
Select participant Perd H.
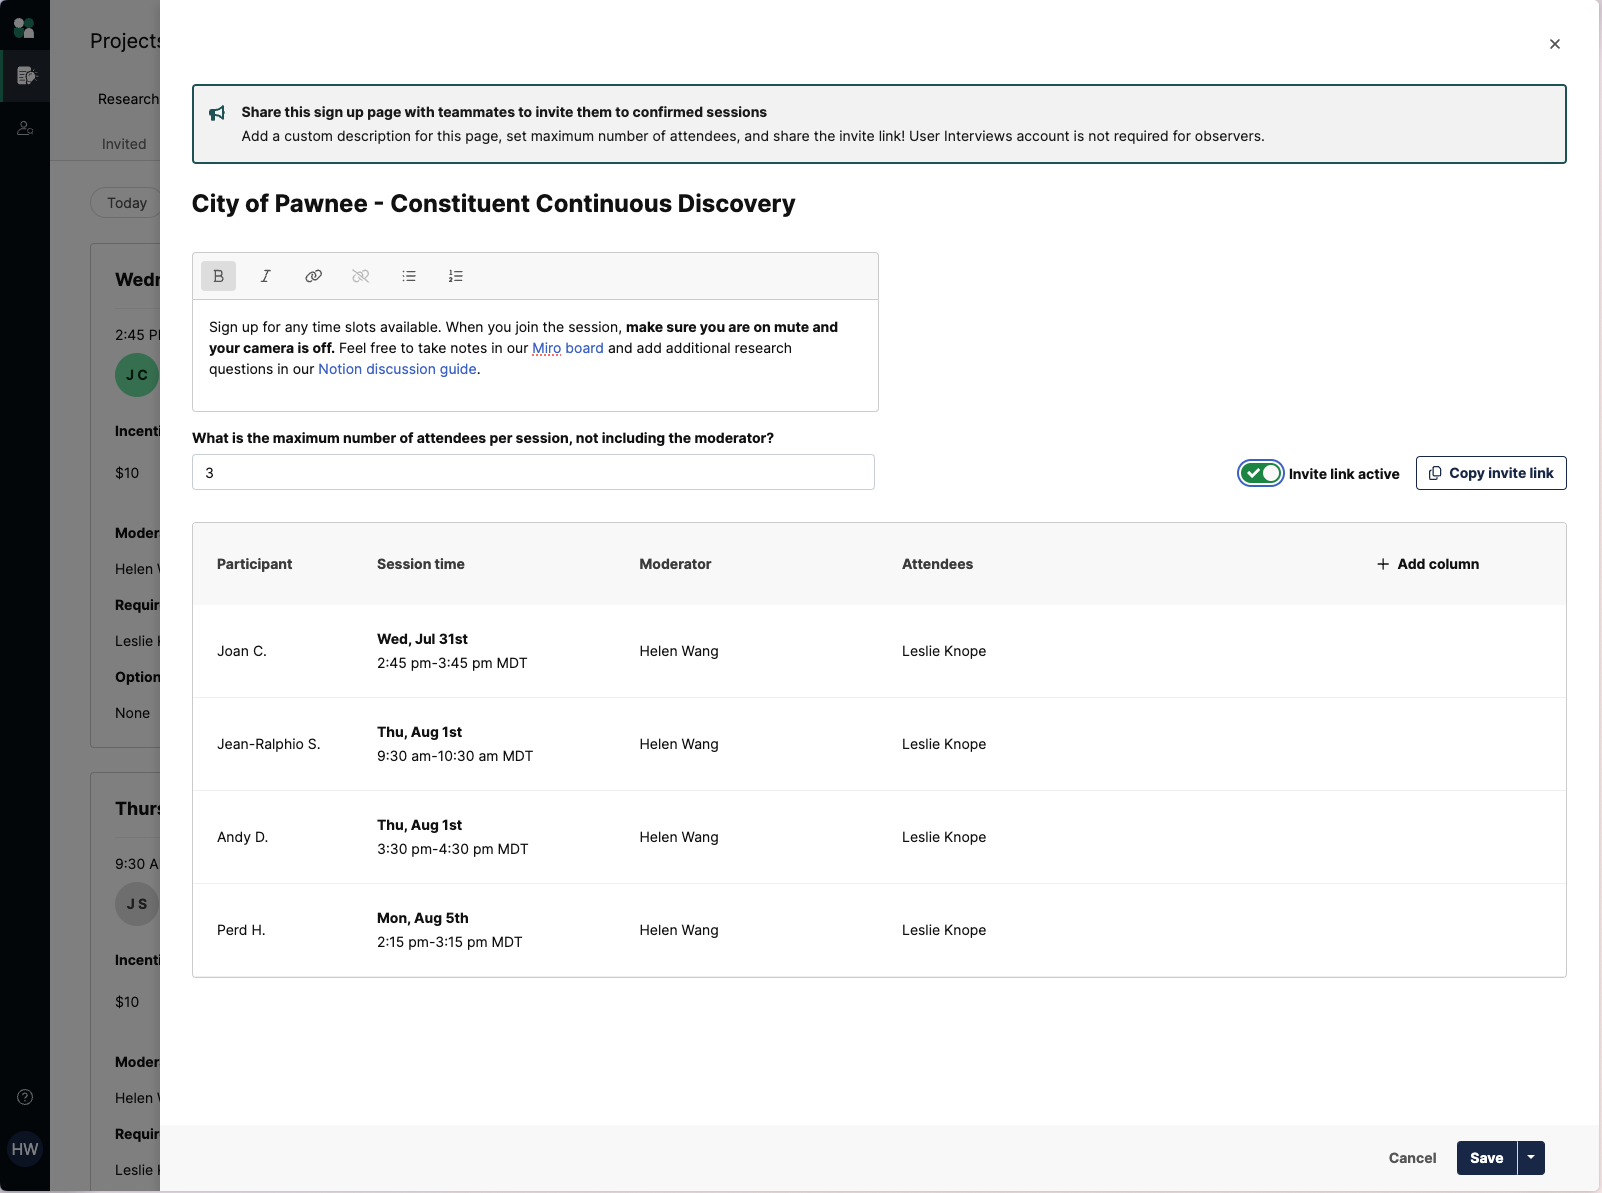pyautogui.click(x=241, y=930)
